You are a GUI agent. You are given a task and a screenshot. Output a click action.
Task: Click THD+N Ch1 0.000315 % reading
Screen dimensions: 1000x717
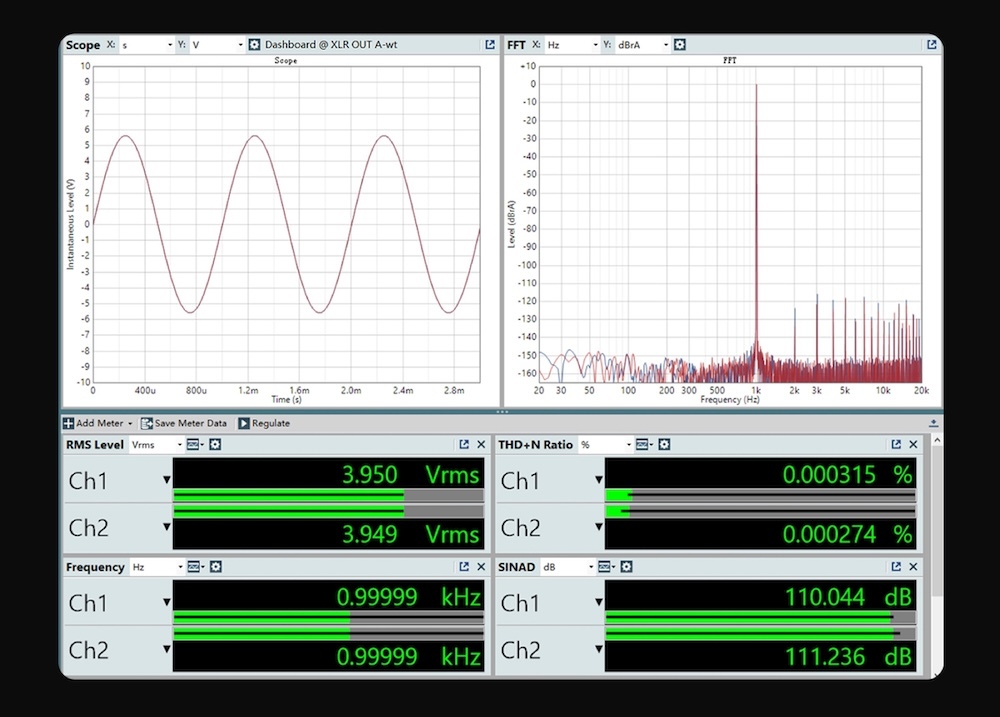(x=848, y=475)
